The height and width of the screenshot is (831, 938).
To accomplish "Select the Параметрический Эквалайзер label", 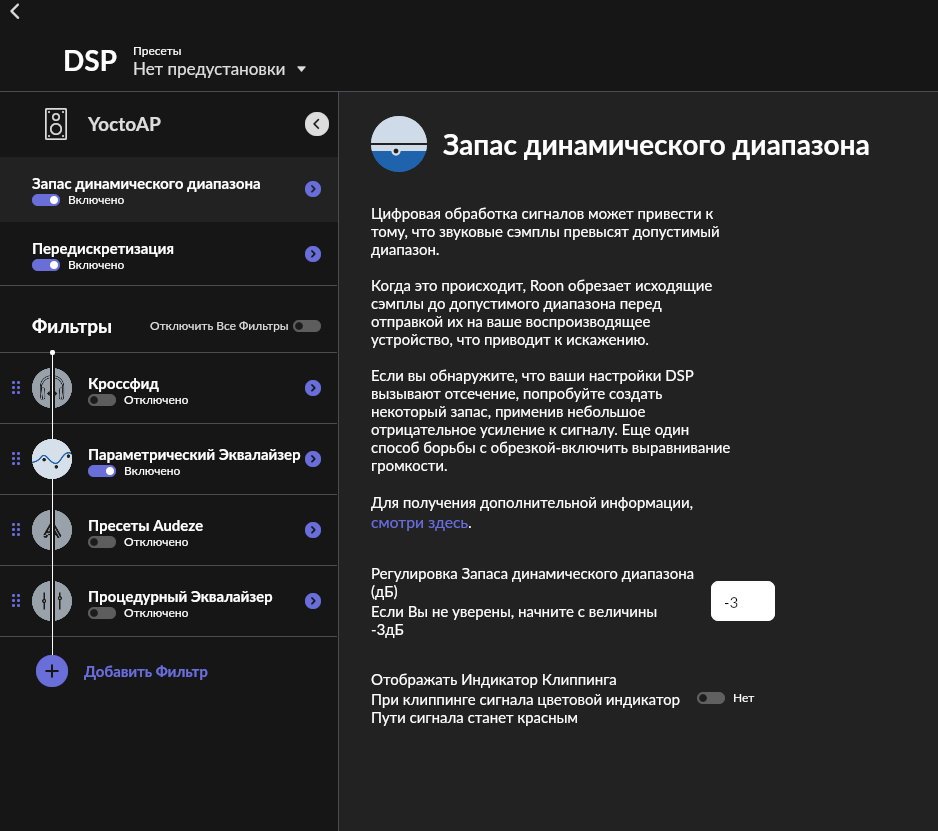I will pos(194,455).
